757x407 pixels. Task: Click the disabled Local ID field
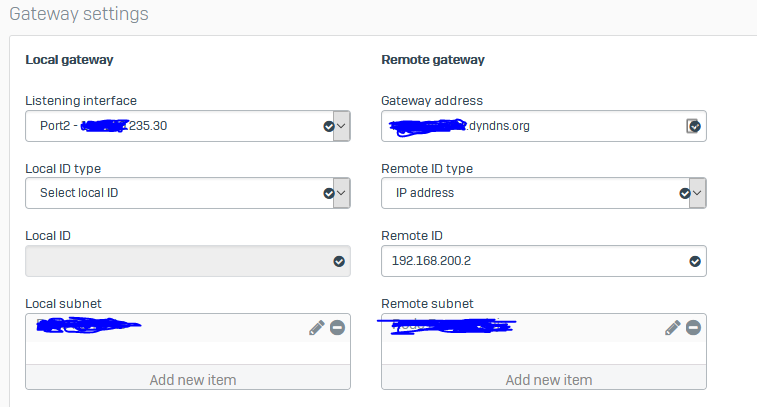[175, 261]
